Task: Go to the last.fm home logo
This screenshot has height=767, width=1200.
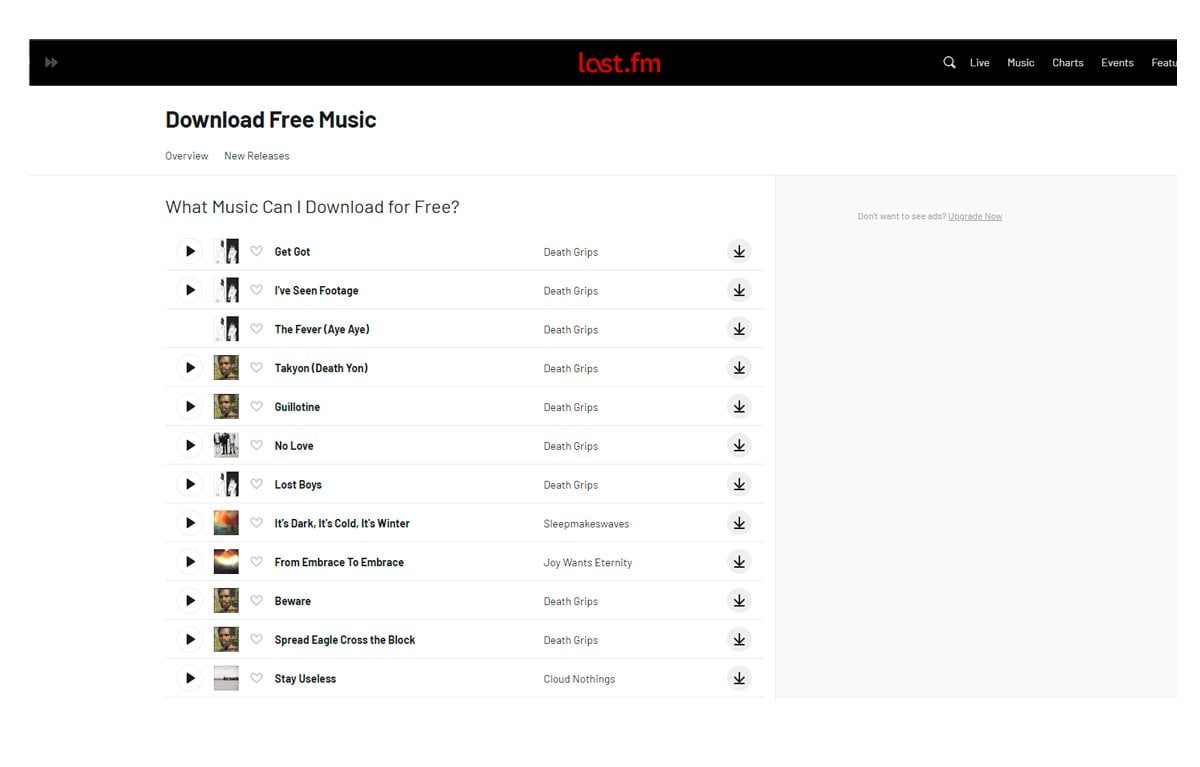Action: pos(619,63)
